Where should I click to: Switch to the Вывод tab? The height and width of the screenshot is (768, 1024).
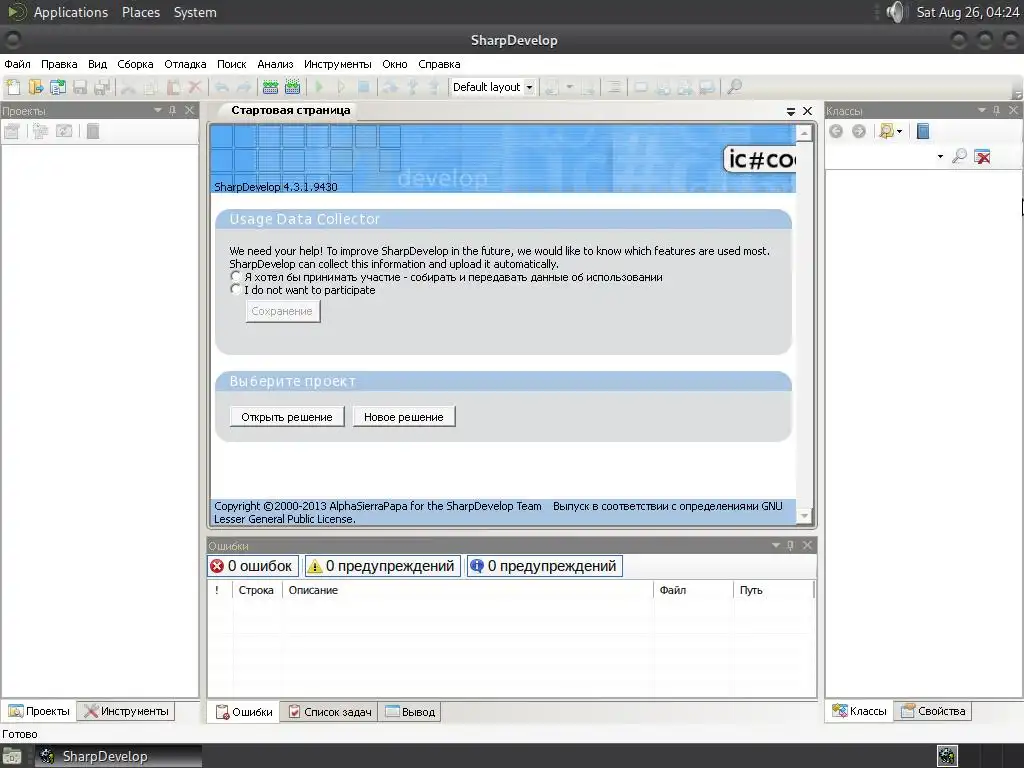click(410, 712)
